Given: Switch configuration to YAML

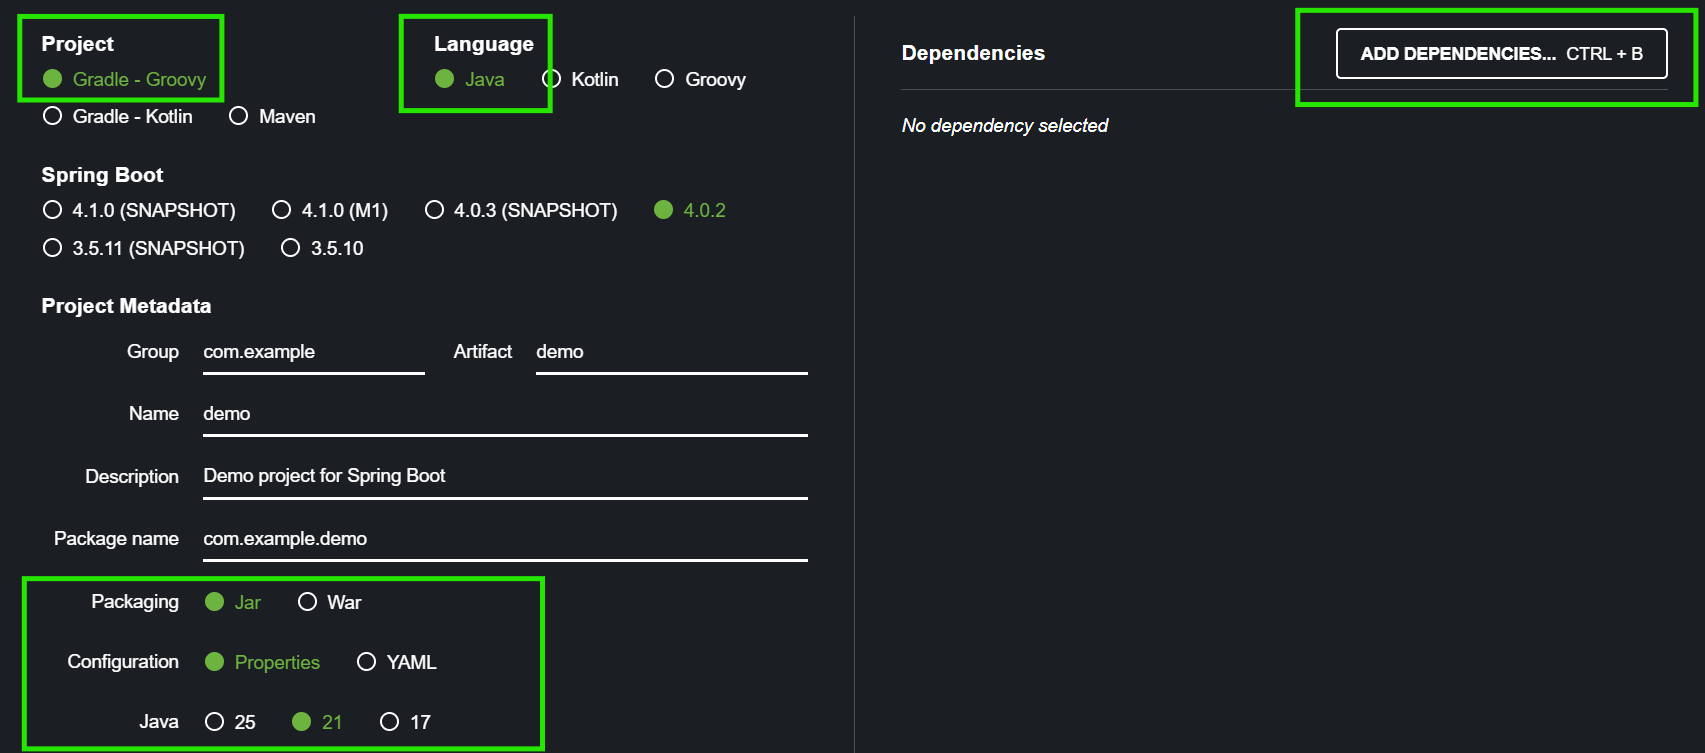Looking at the screenshot, I should [x=396, y=662].
